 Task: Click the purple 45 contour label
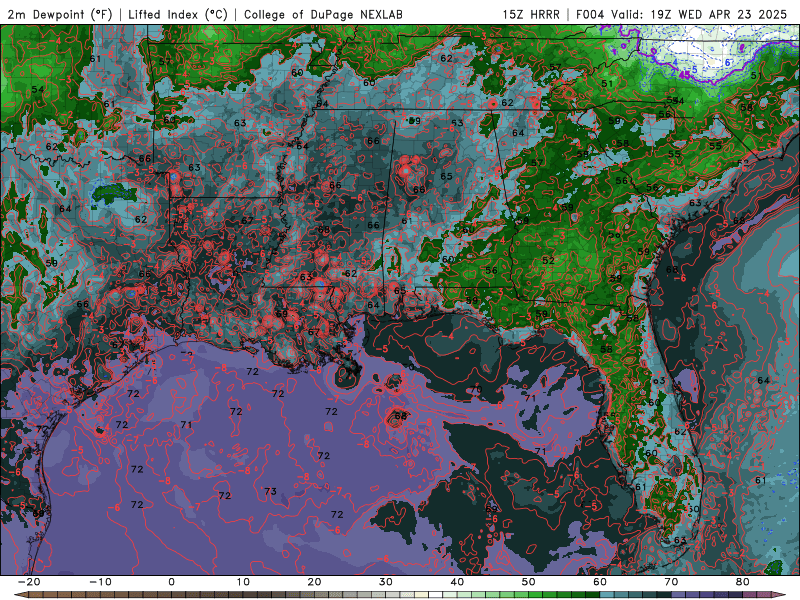(686, 75)
